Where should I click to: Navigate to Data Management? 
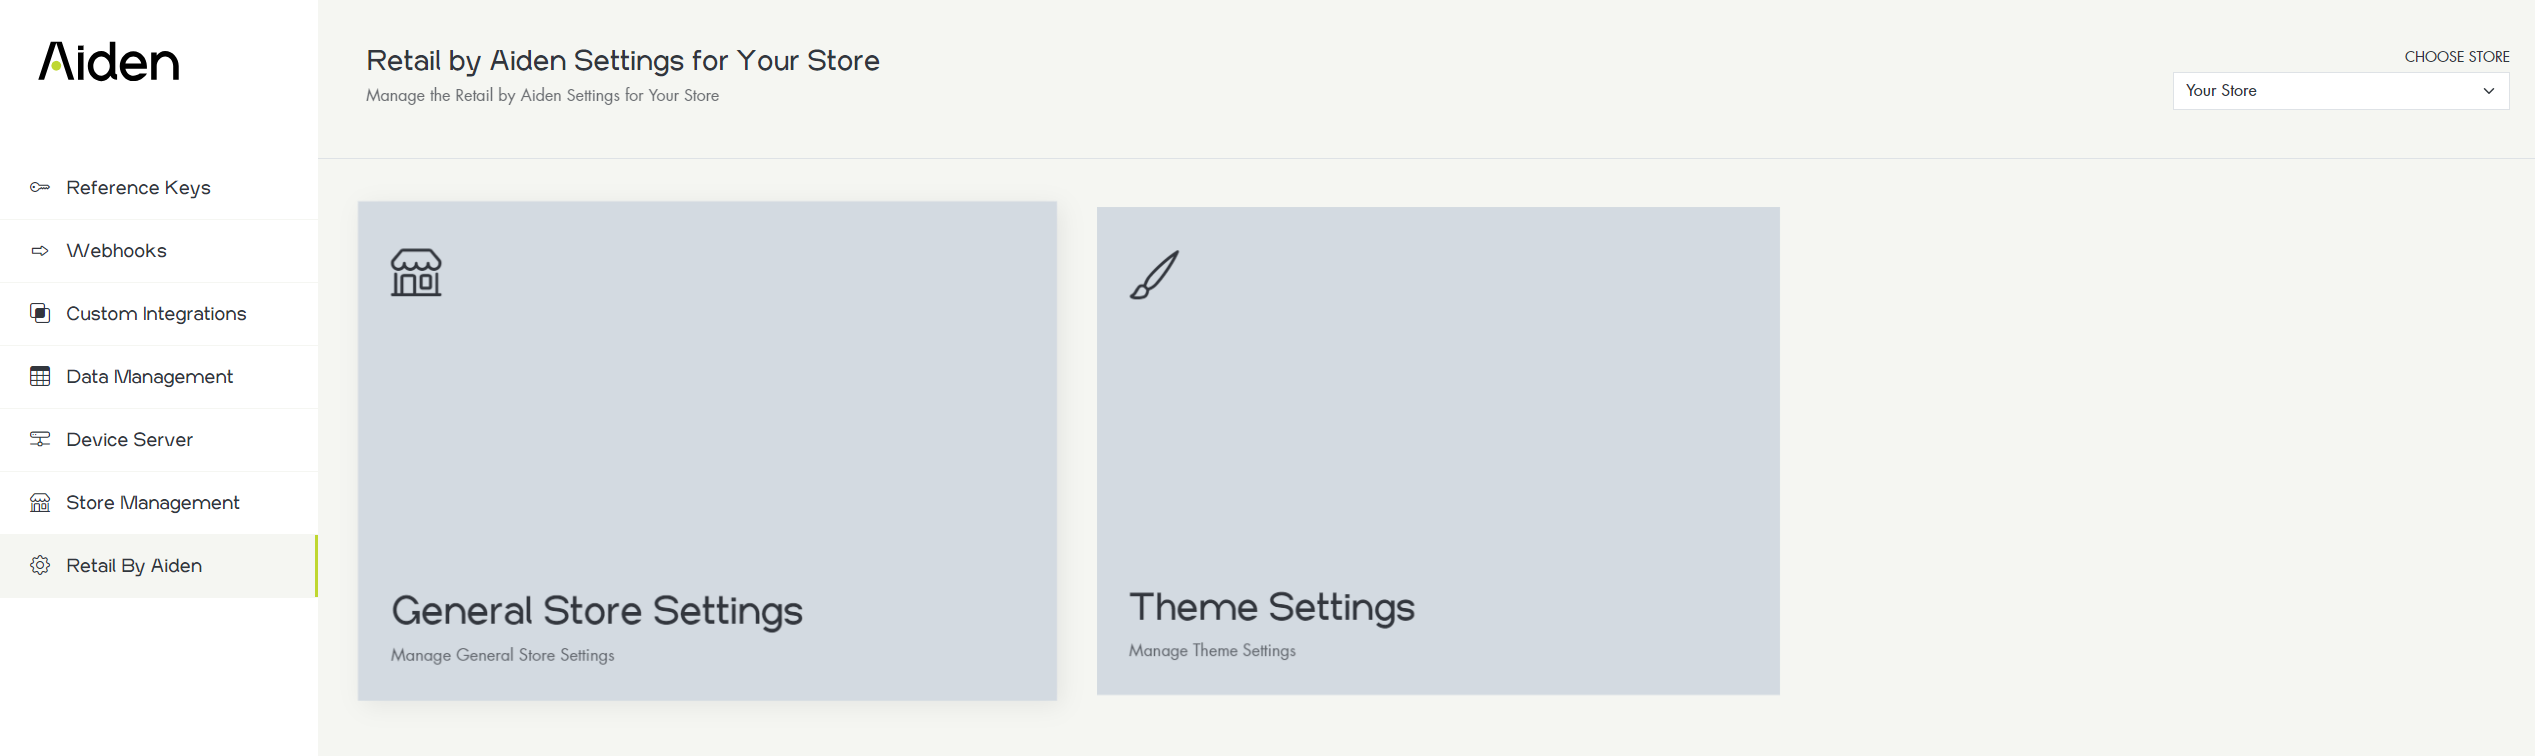pos(149,377)
